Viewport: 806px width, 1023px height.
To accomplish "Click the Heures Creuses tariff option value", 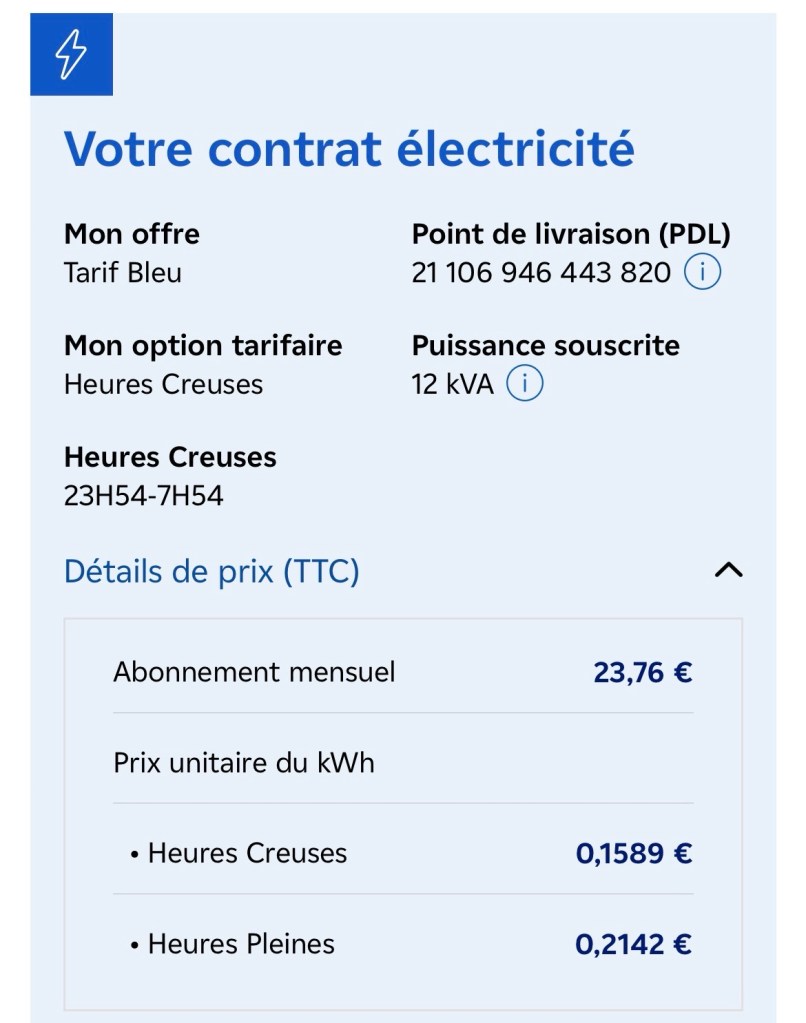I will pos(163,384).
